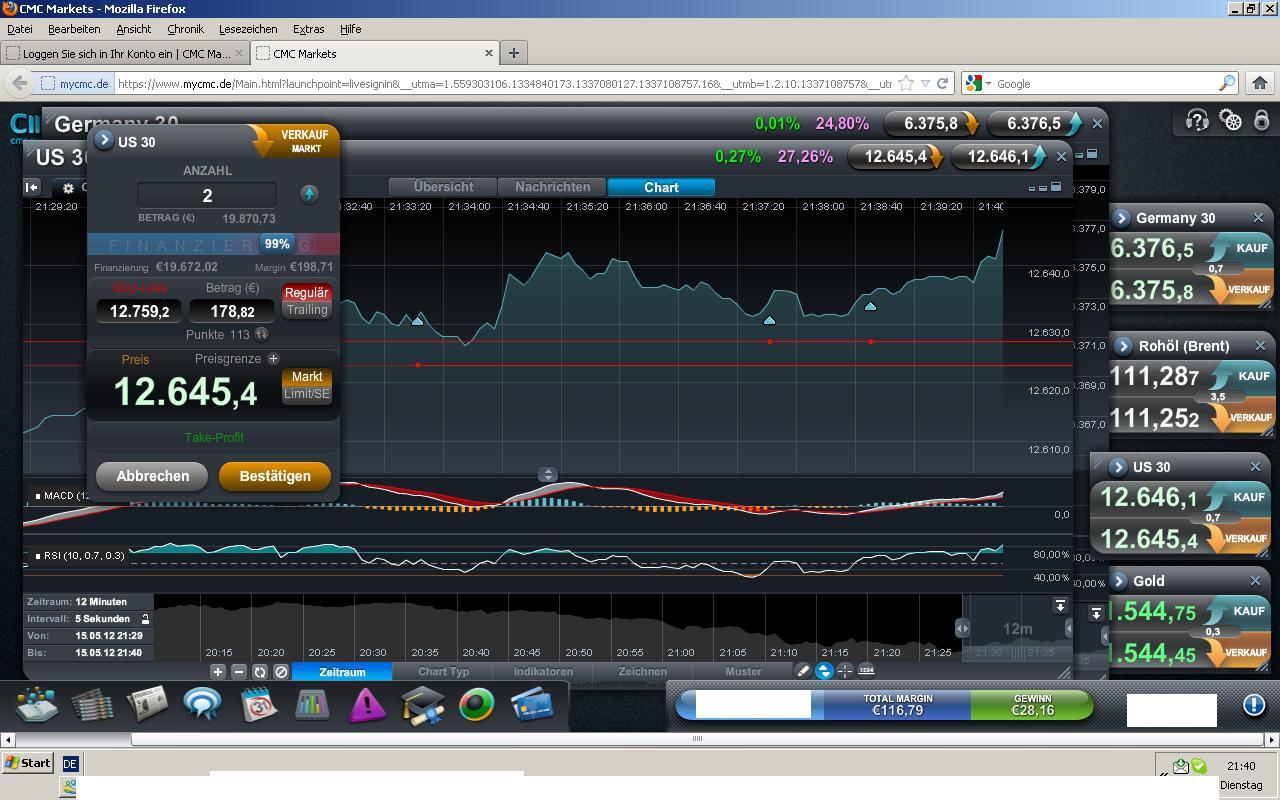Open the calendar dock icon

[258, 705]
